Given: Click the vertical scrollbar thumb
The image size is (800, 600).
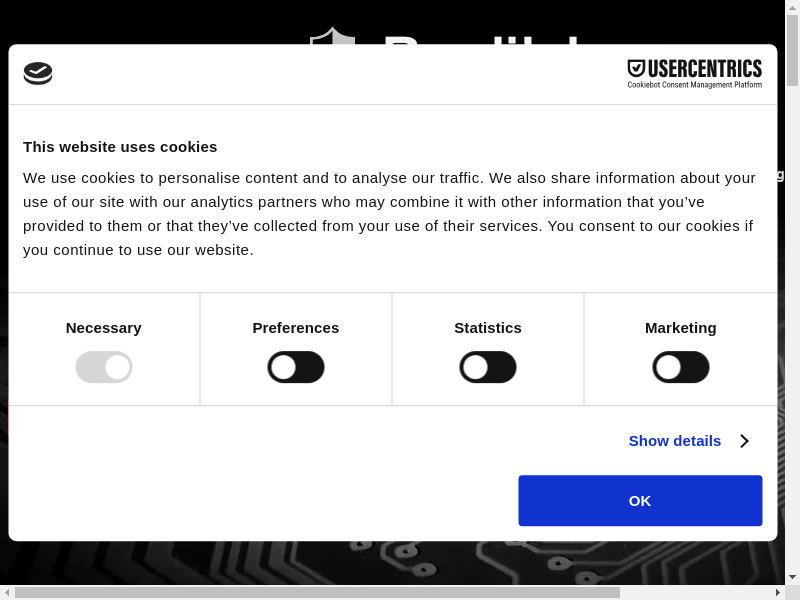Looking at the screenshot, I should [x=792, y=50].
